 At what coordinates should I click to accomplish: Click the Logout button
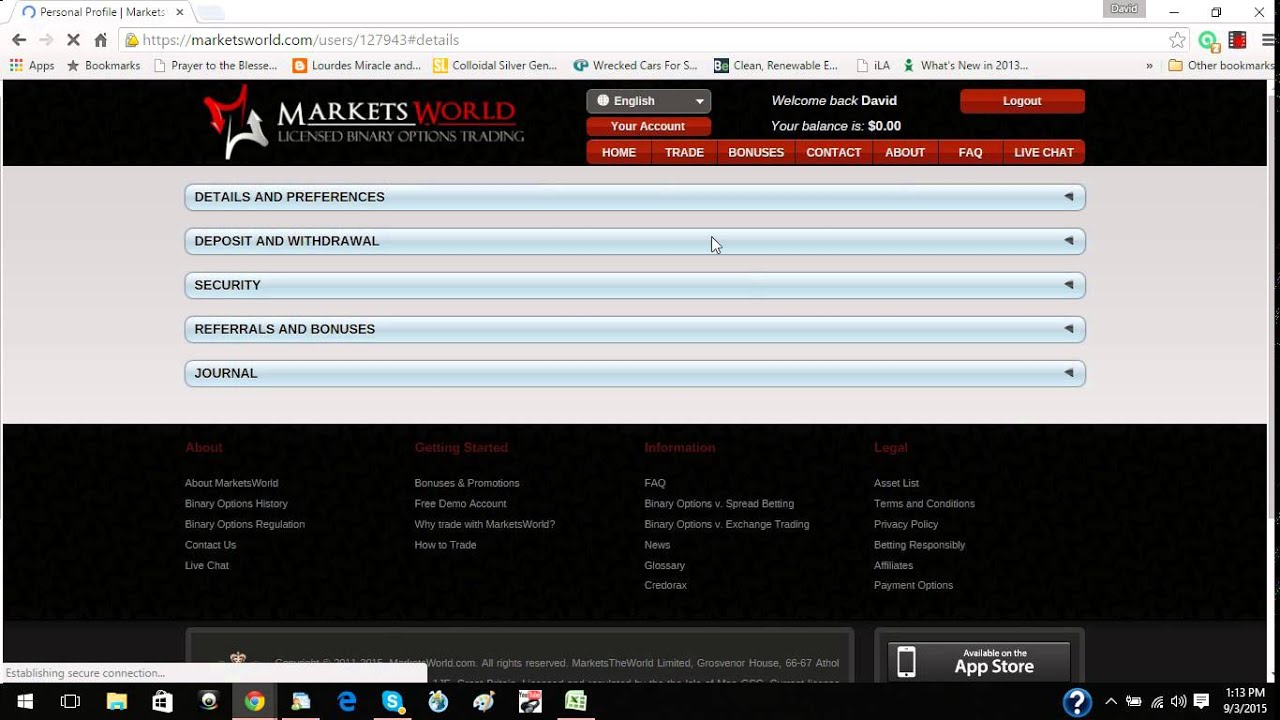point(1022,101)
